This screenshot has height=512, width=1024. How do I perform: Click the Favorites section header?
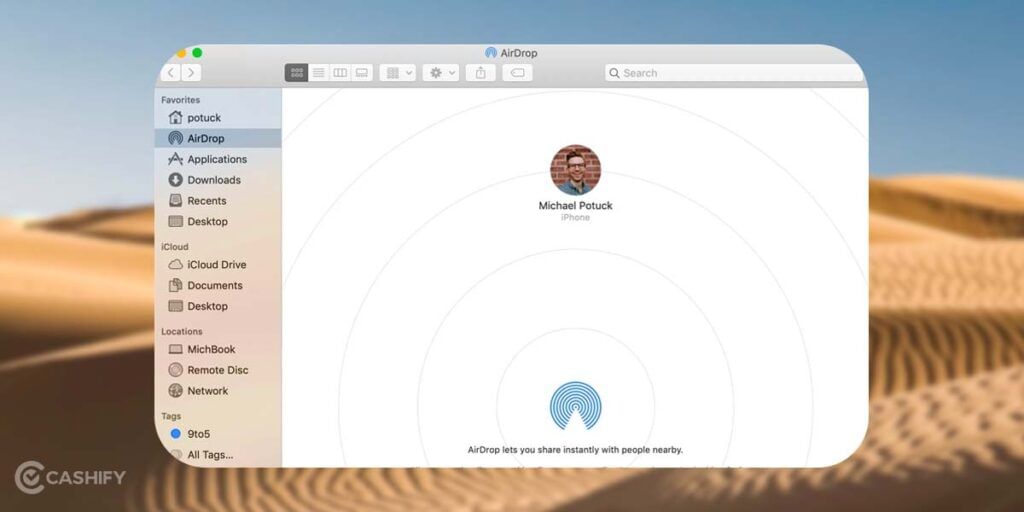(x=181, y=100)
